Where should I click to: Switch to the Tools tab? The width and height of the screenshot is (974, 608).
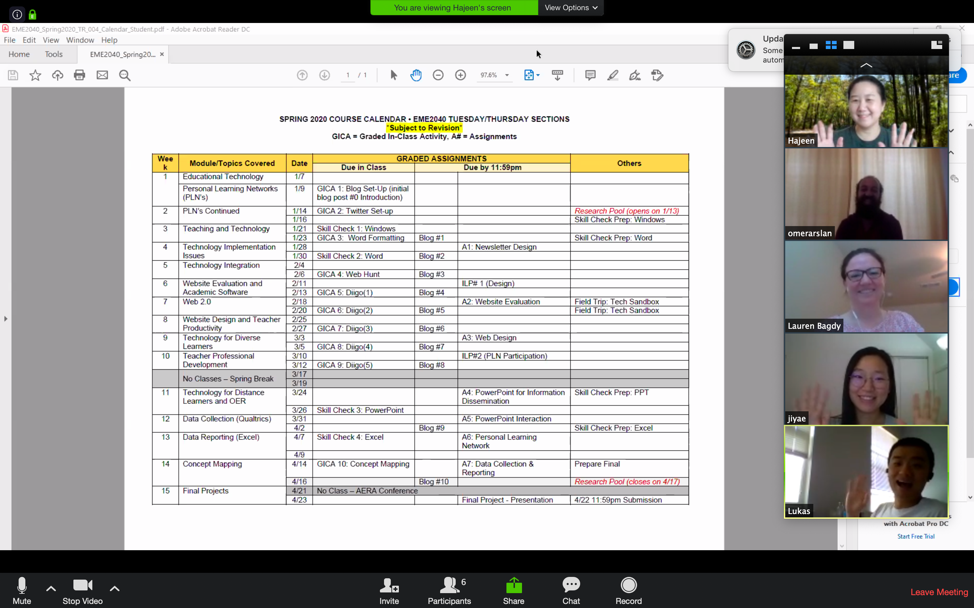53,54
